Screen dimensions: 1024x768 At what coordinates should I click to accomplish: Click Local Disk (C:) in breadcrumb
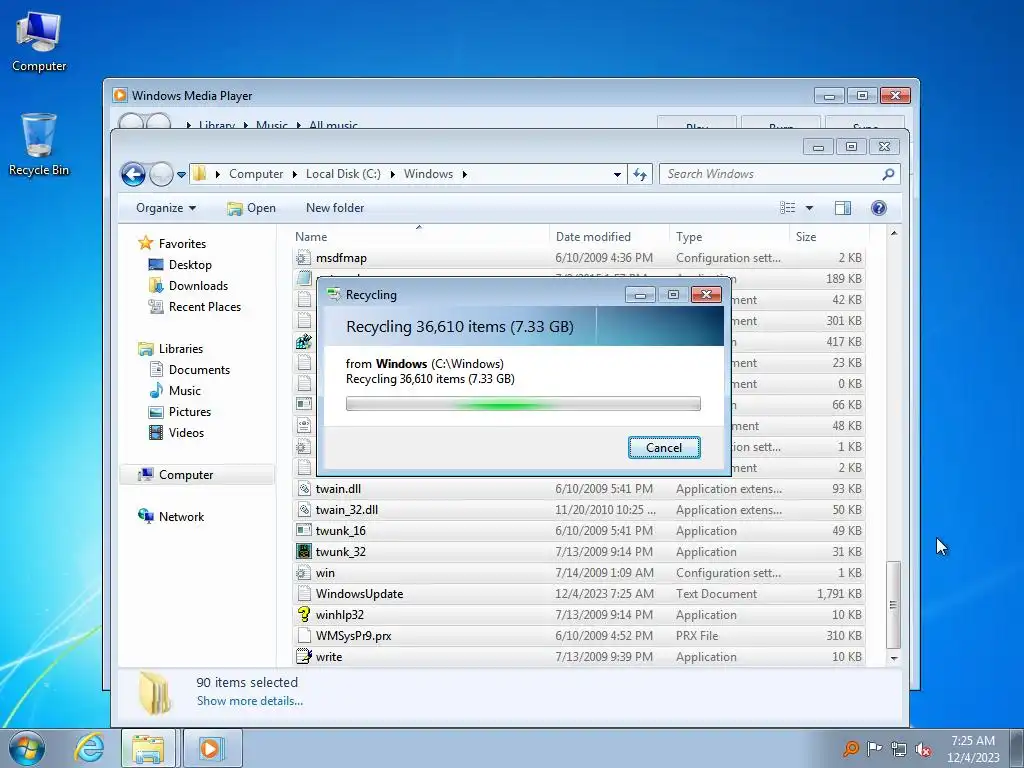[x=343, y=174]
